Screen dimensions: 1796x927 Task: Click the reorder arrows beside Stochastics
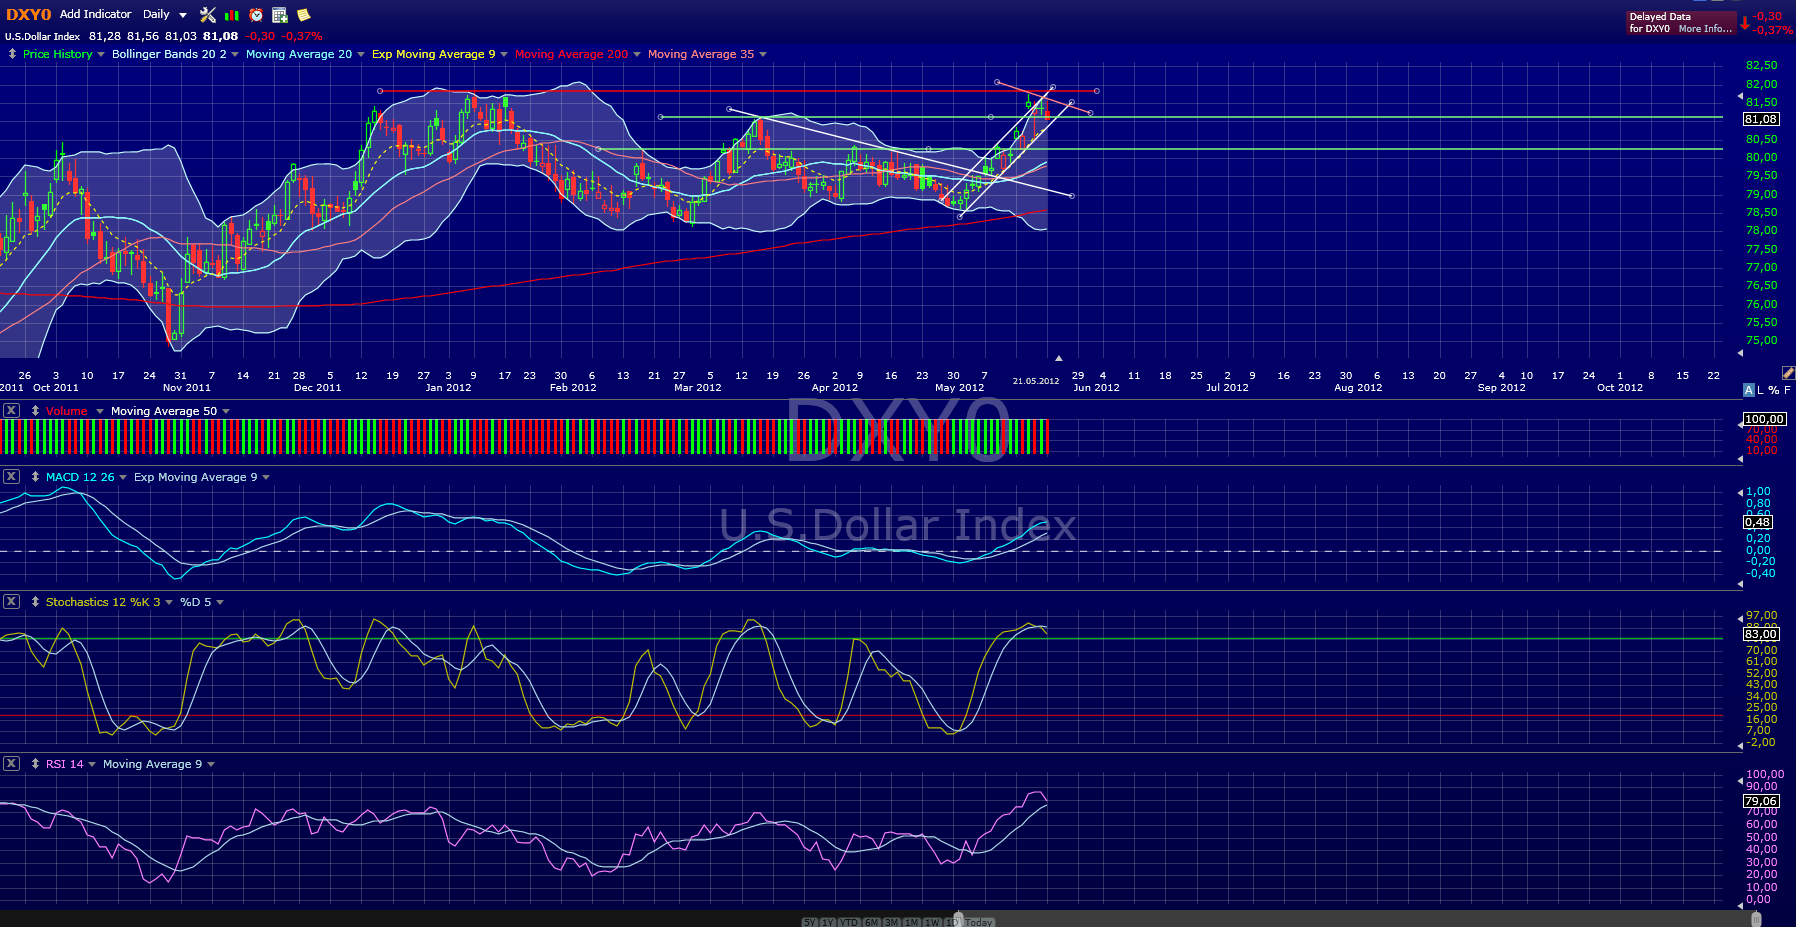35,602
